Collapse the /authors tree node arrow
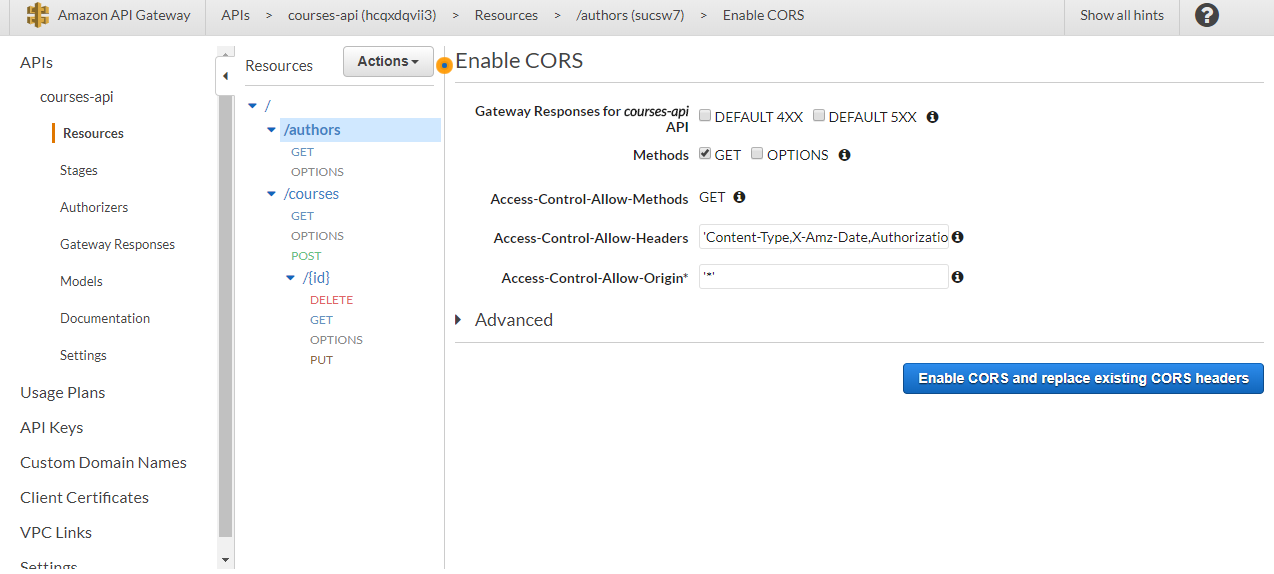Viewport: 1274px width, 574px height. (x=271, y=130)
